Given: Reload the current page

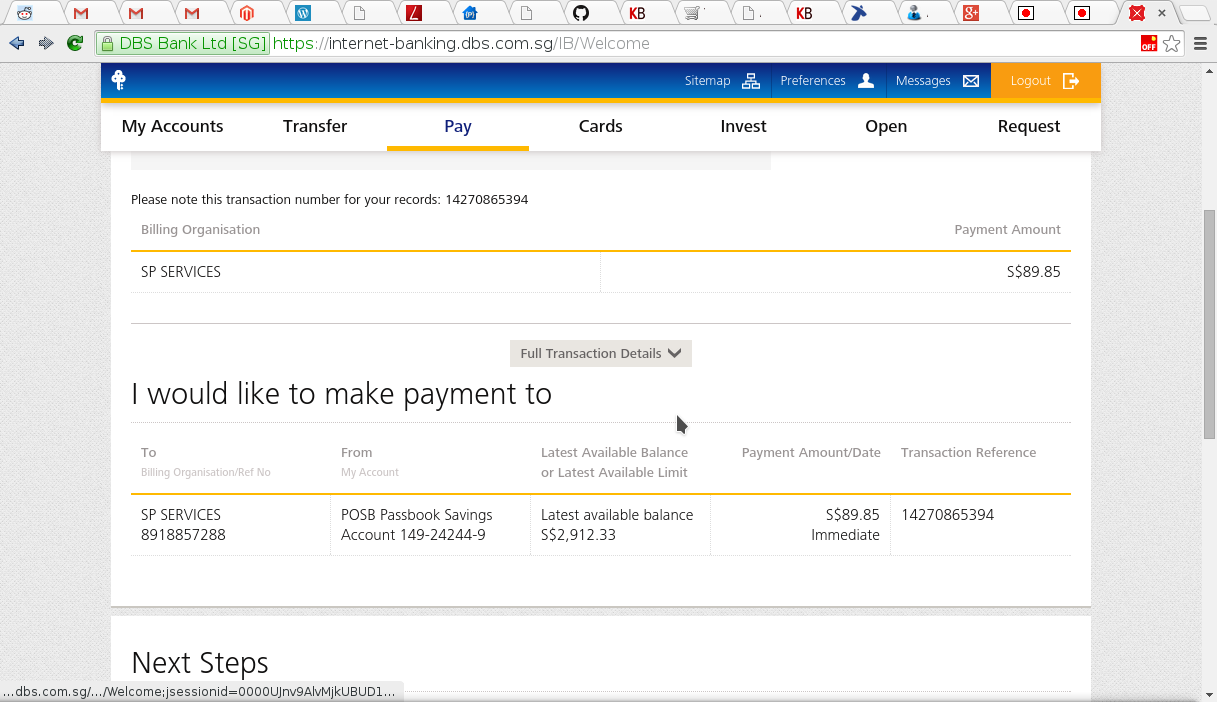Looking at the screenshot, I should pyautogui.click(x=75, y=43).
